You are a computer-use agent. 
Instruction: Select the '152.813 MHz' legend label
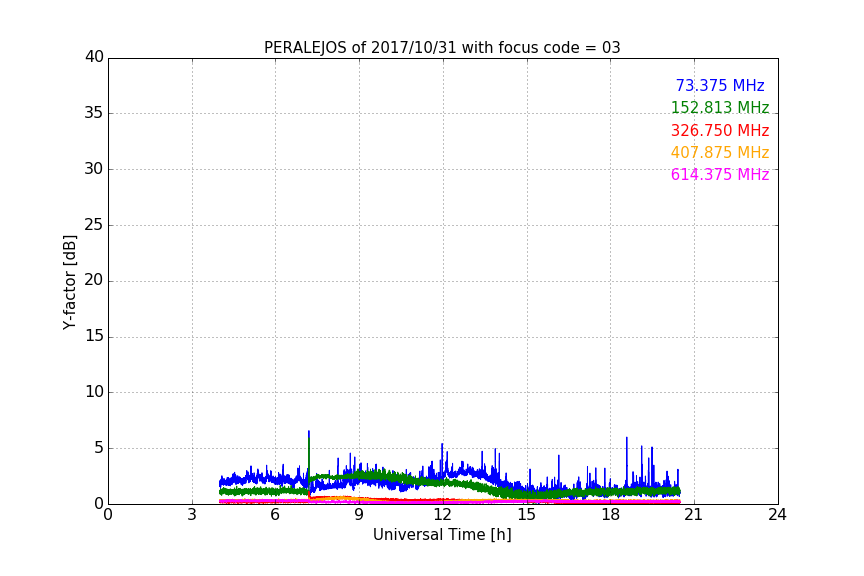tap(720, 108)
